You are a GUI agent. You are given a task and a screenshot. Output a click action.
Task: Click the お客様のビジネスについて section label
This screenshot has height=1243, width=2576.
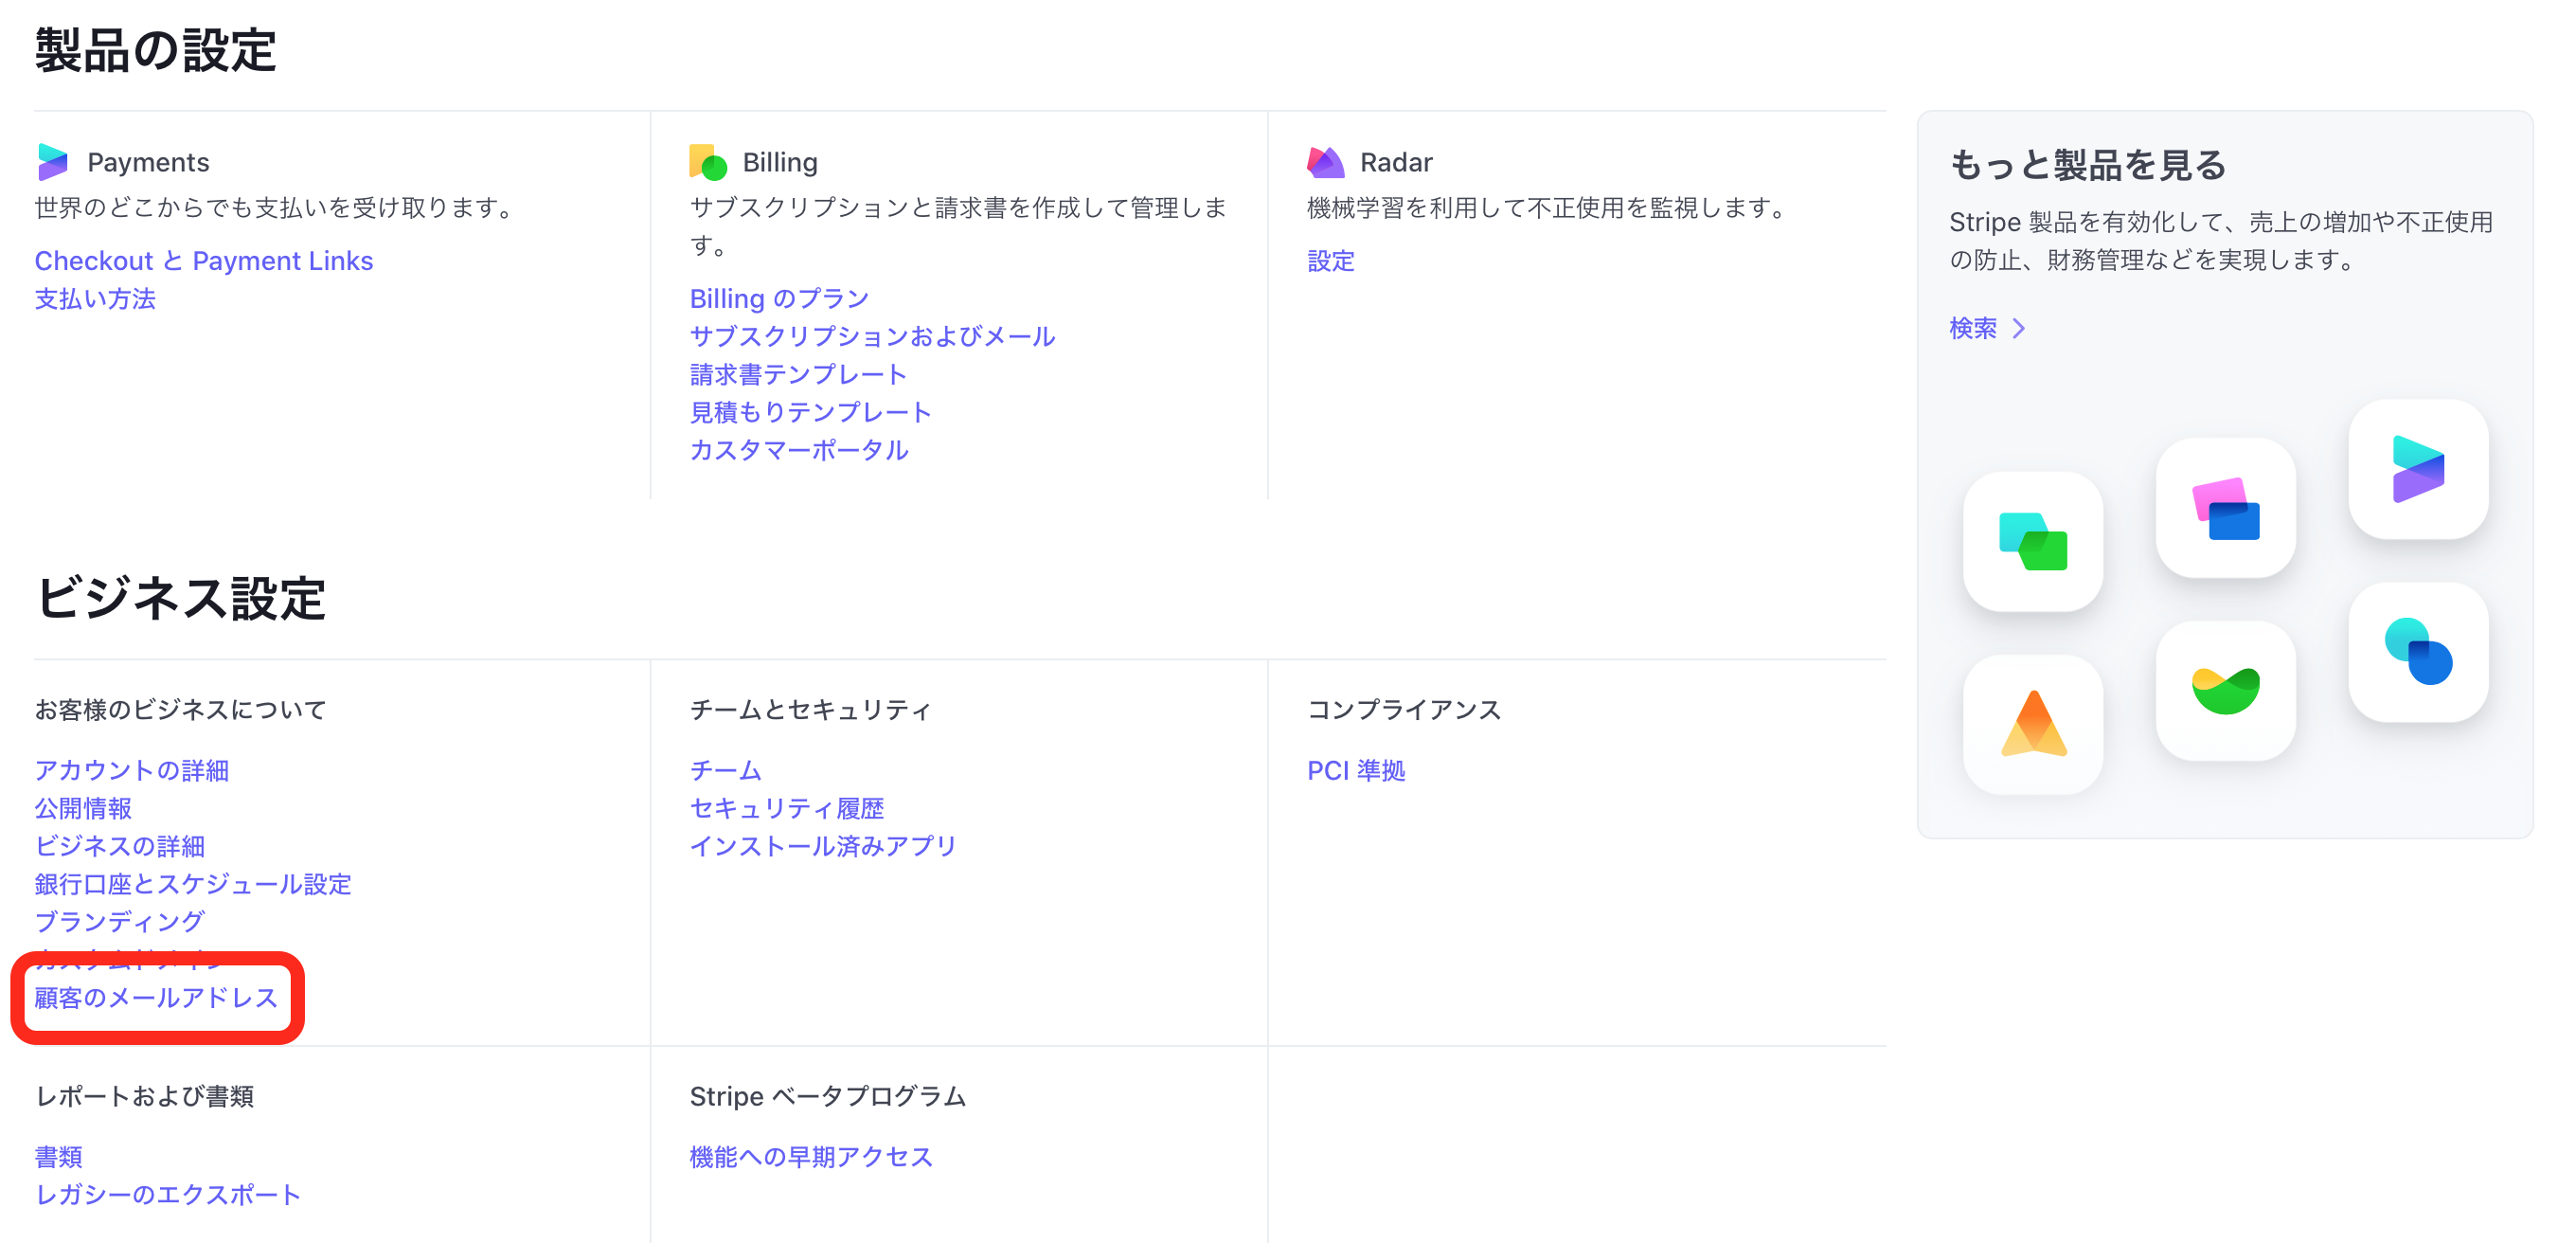[180, 710]
